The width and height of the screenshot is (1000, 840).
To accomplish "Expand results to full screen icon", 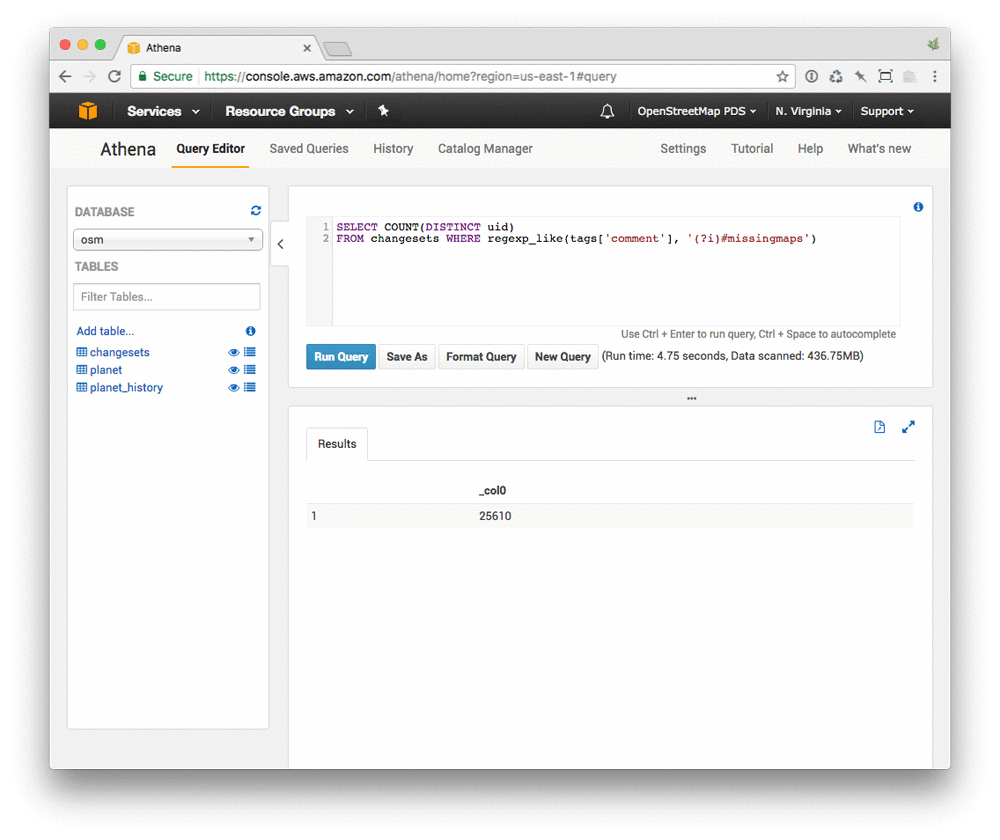I will point(908,427).
